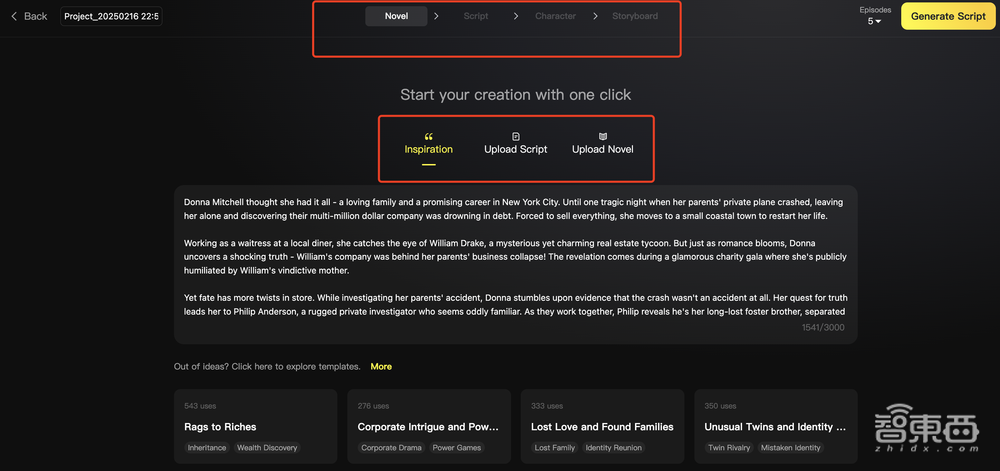
Task: Choose the Rags to Riches template
Action: 256,426
